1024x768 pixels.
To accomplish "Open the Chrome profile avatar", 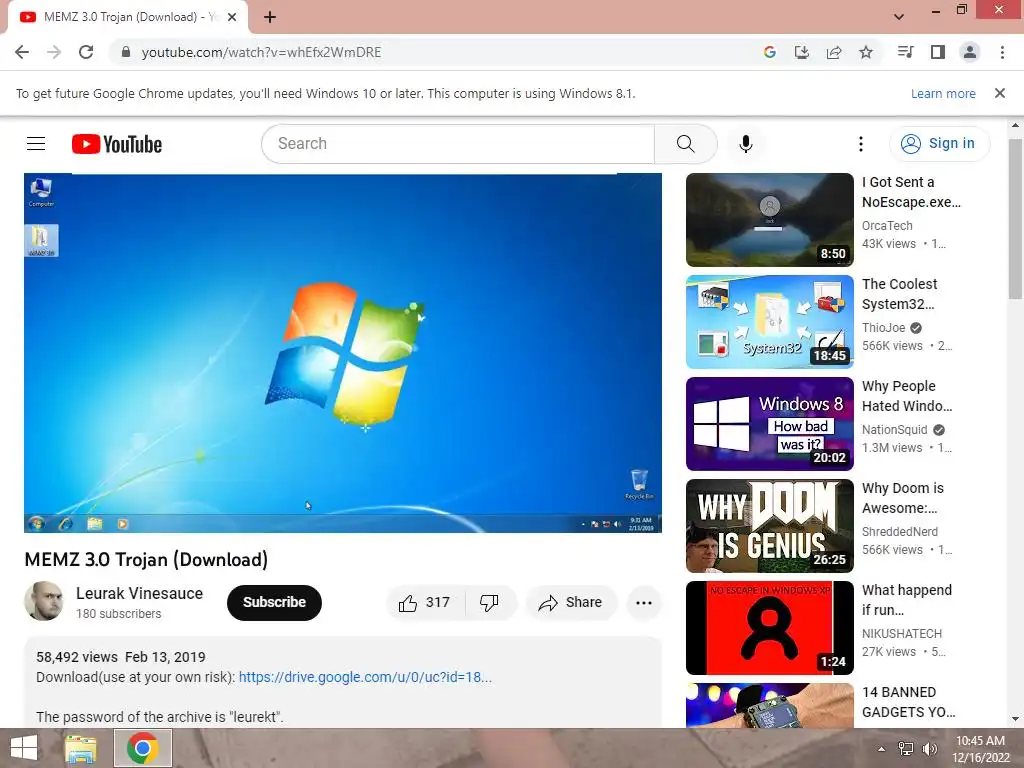I will coord(970,52).
